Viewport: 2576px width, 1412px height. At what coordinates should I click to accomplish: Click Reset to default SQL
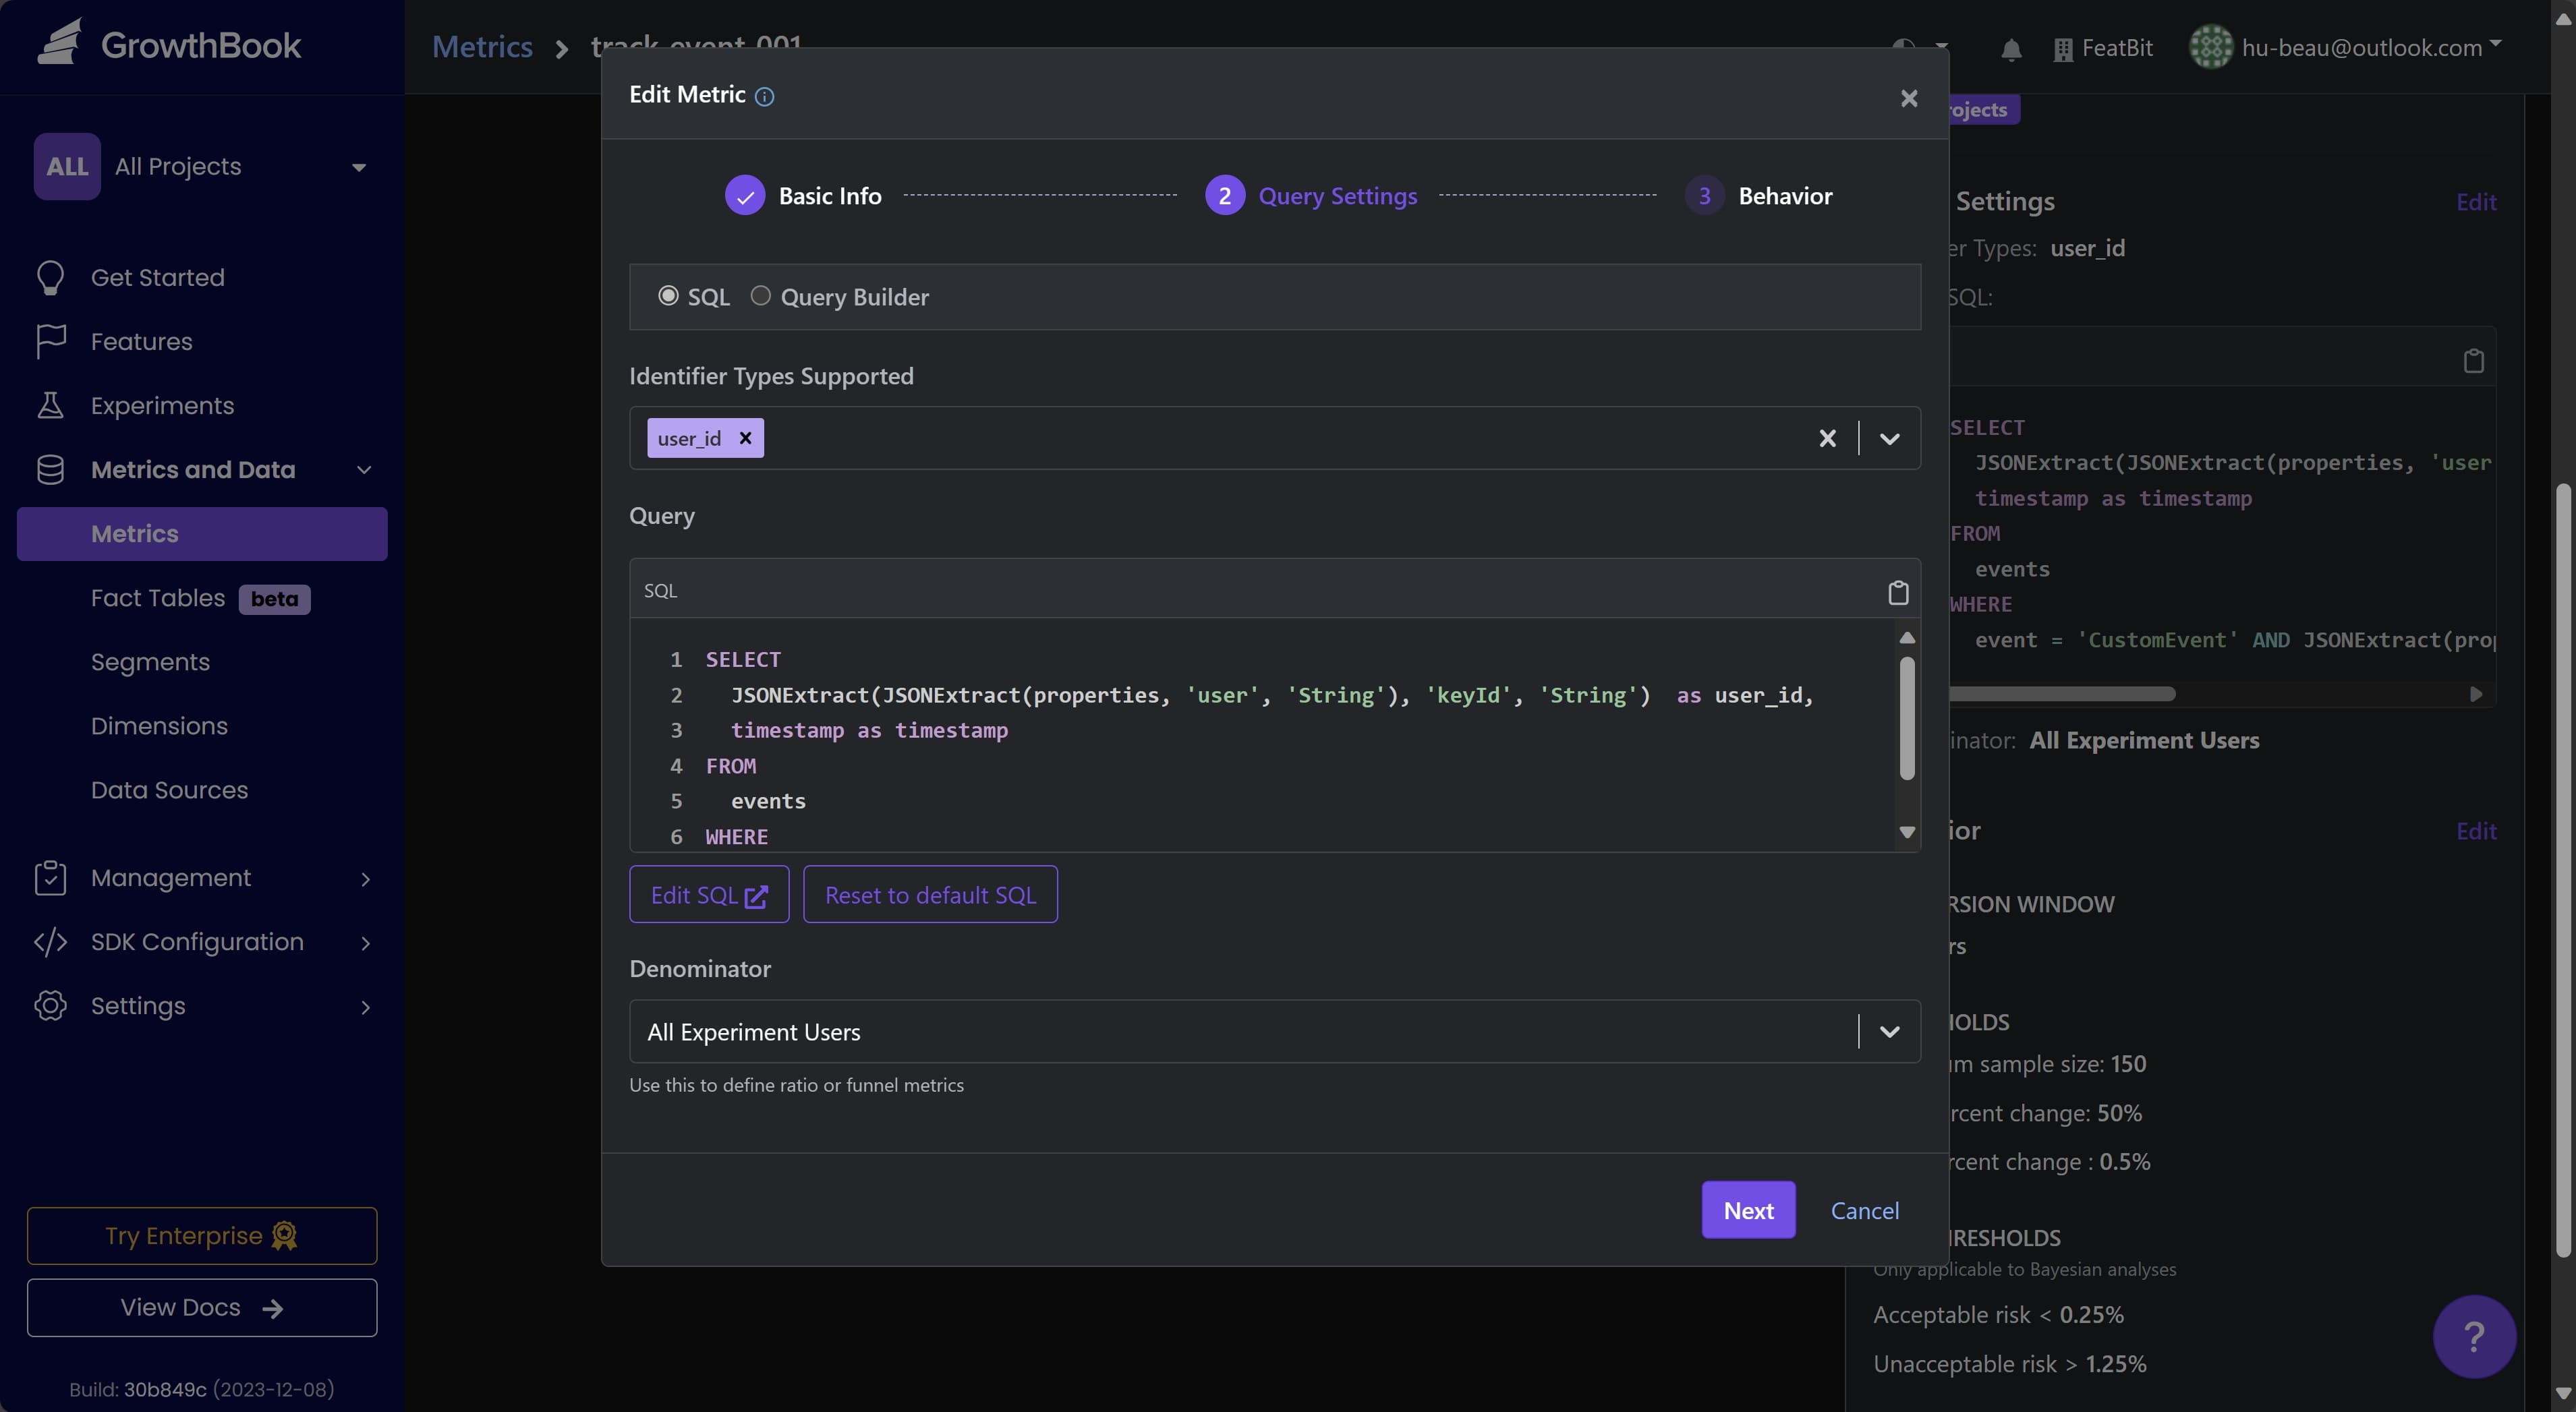point(930,895)
